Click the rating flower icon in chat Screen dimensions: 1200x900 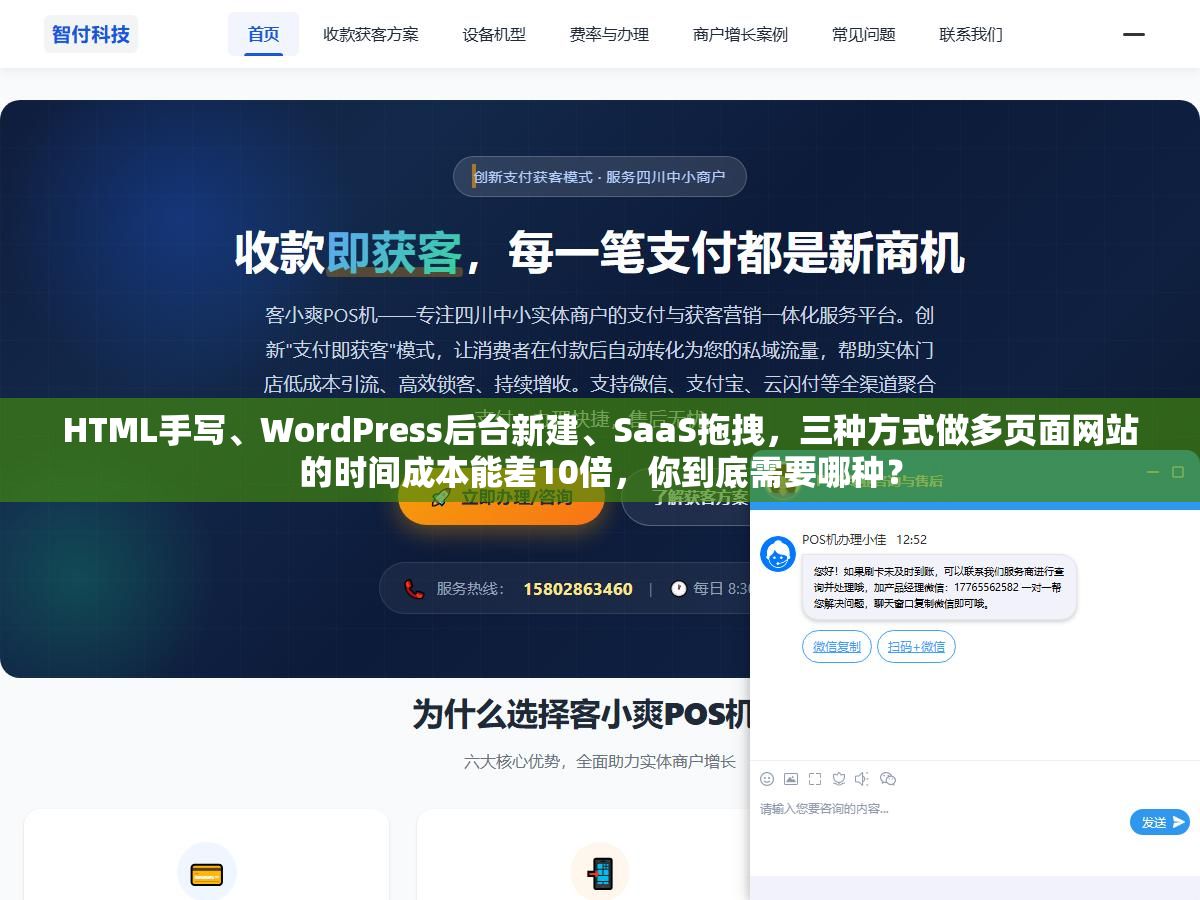coord(839,778)
